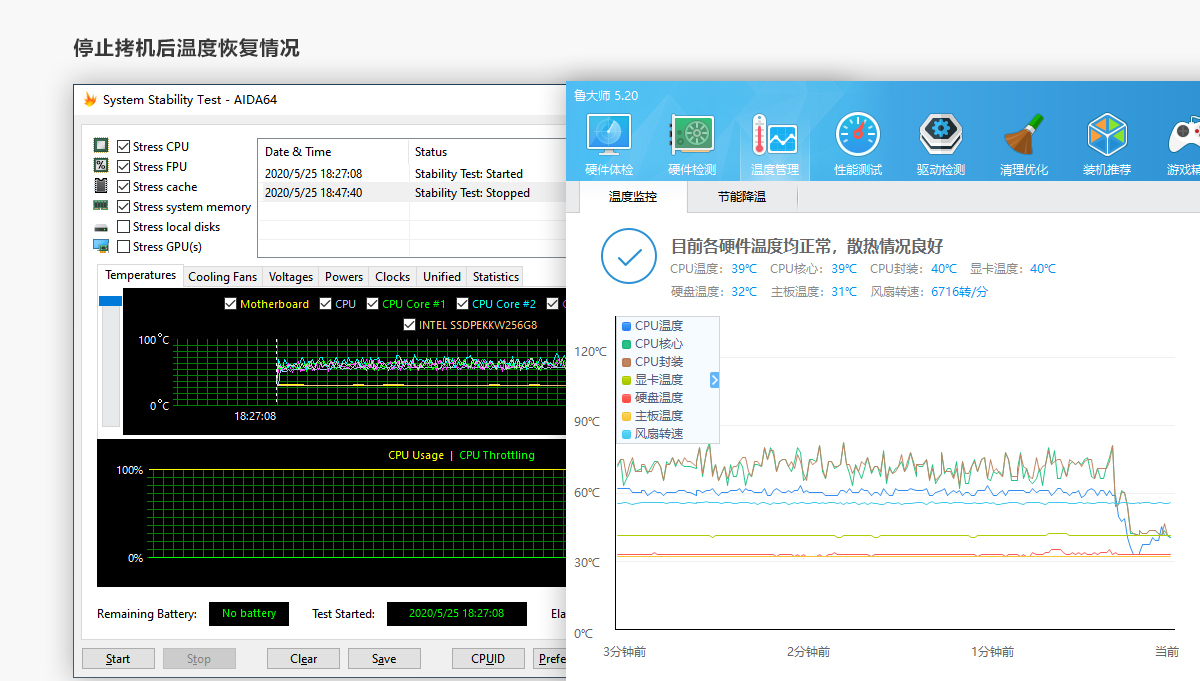Enable Stress GPU(s) checkbox
This screenshot has width=1200, height=681.
pyautogui.click(x=124, y=246)
